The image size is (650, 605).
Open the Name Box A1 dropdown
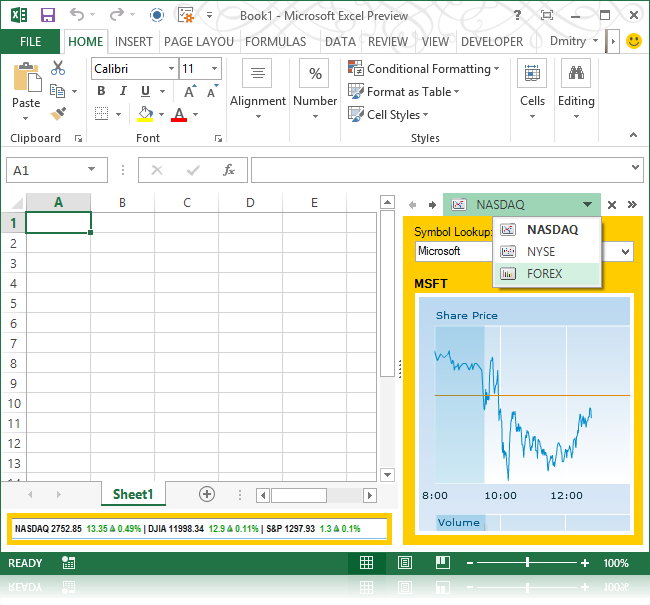(x=91, y=169)
